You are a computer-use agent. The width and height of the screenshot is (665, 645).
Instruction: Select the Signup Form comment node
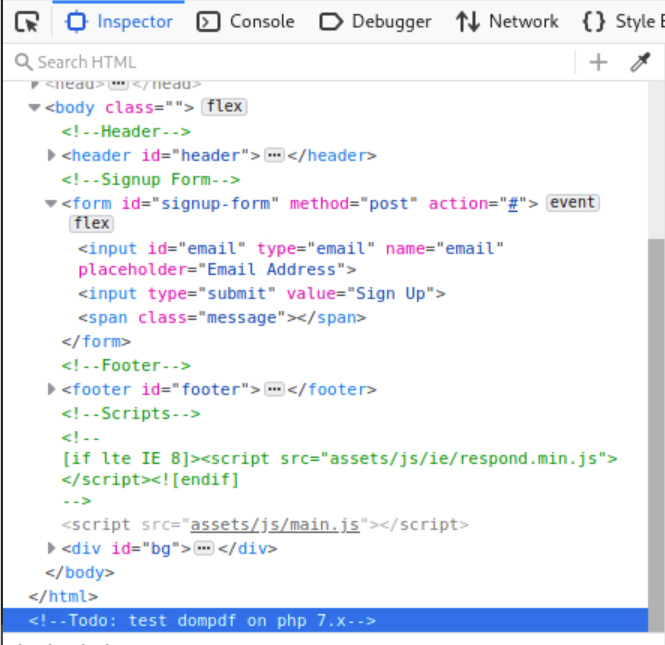pyautogui.click(x=151, y=180)
